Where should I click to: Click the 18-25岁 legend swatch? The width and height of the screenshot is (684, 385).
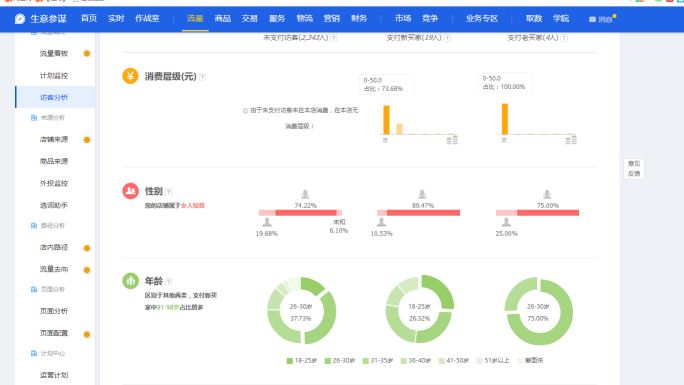point(290,361)
